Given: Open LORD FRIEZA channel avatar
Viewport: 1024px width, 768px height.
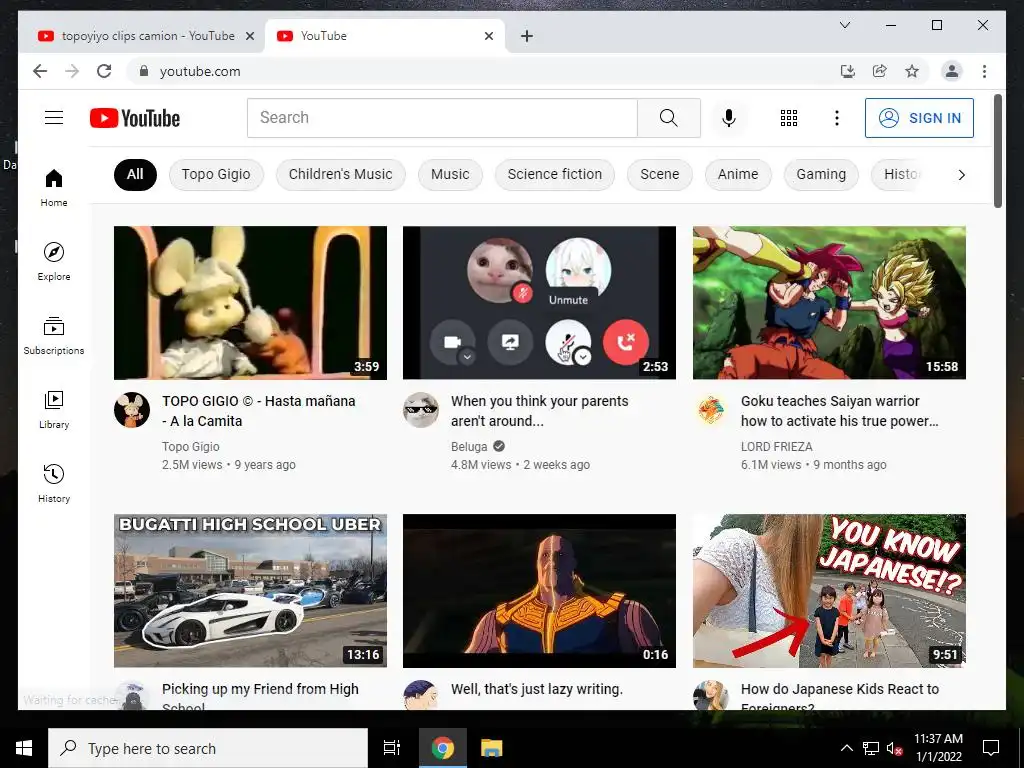Looking at the screenshot, I should [711, 410].
